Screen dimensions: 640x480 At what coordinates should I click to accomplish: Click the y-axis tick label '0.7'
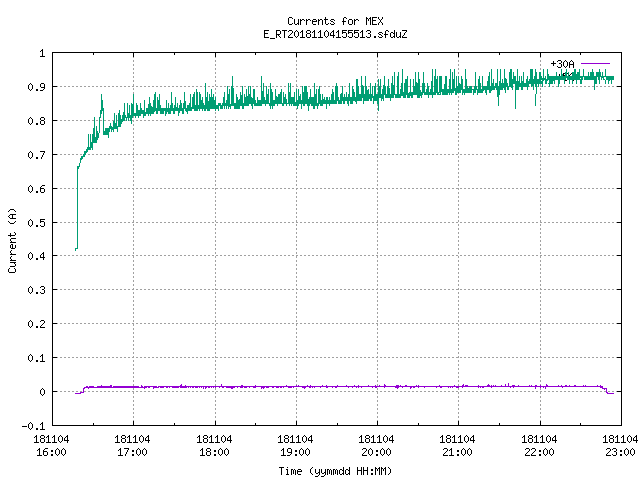36,155
